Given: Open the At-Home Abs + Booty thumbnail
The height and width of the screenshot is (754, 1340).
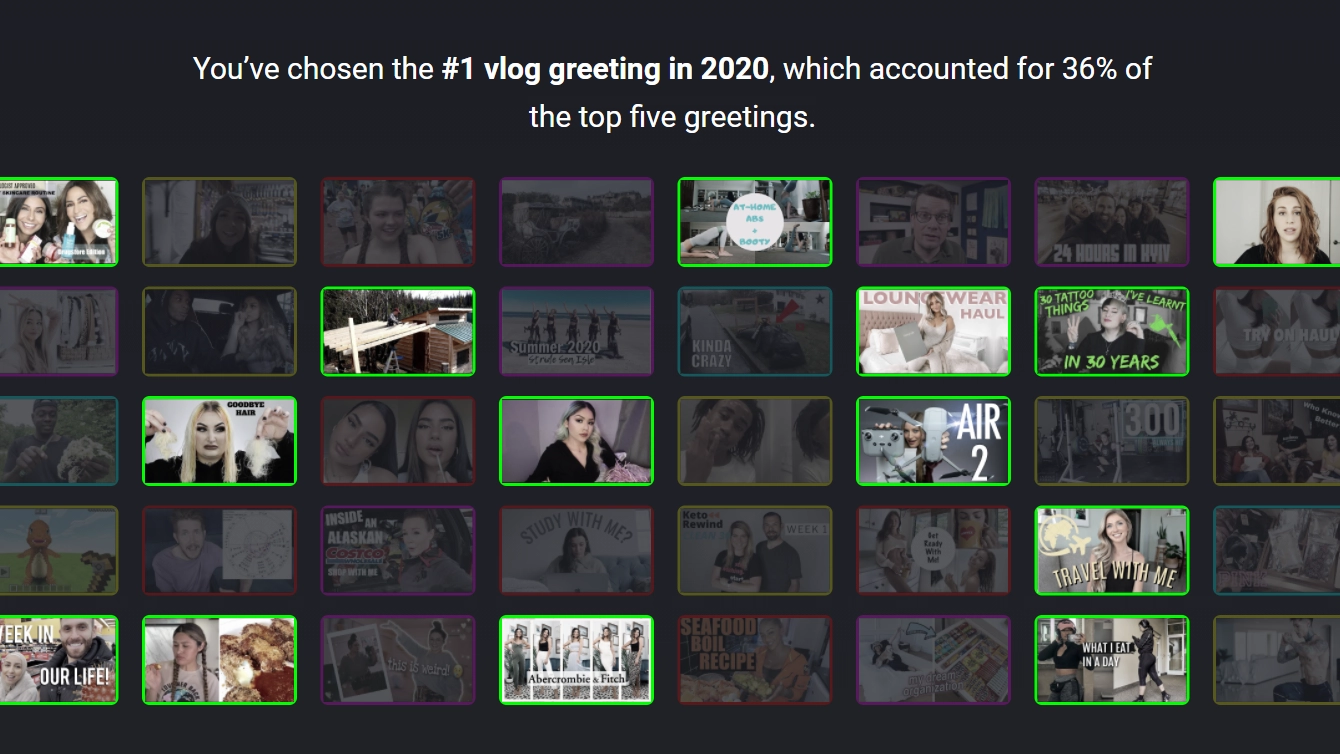Looking at the screenshot, I should pos(755,222).
